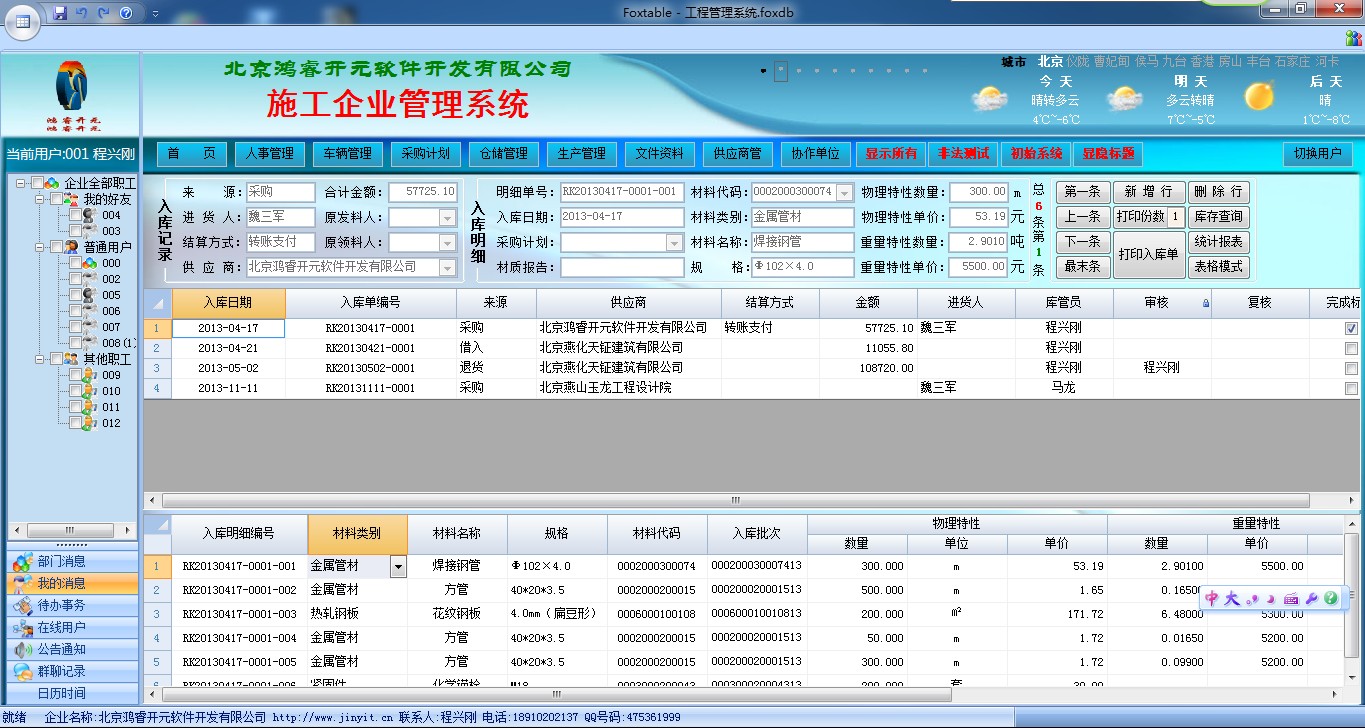This screenshot has height=728, width=1365.
Task: Click the 切换用户 button
Action: point(1317,154)
